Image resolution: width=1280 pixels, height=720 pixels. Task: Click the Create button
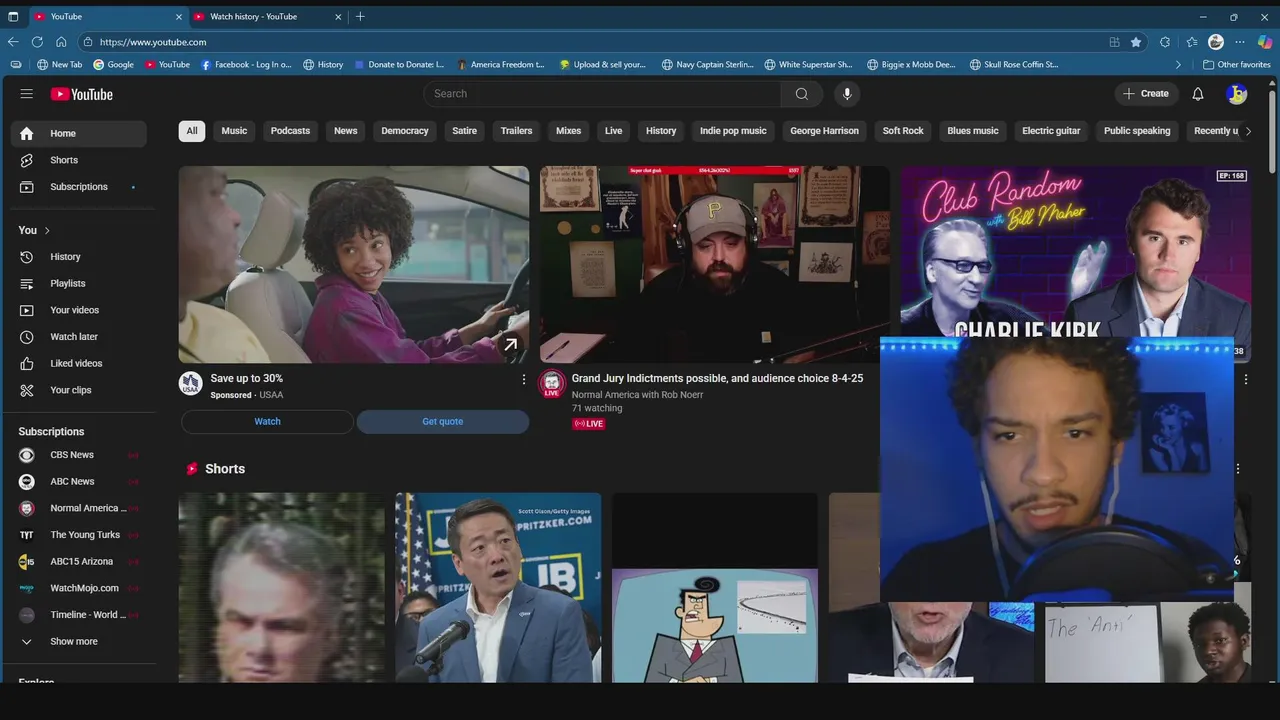(x=1146, y=94)
